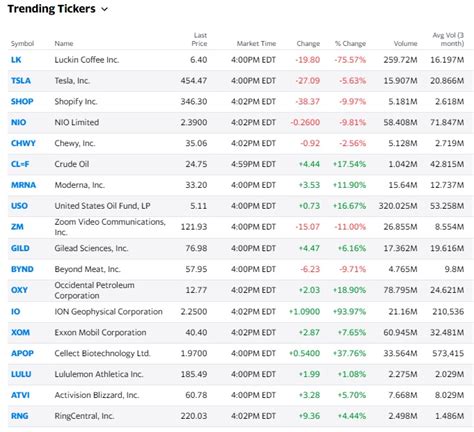
Task: Select the MRNA ticker link
Action: tap(23, 185)
